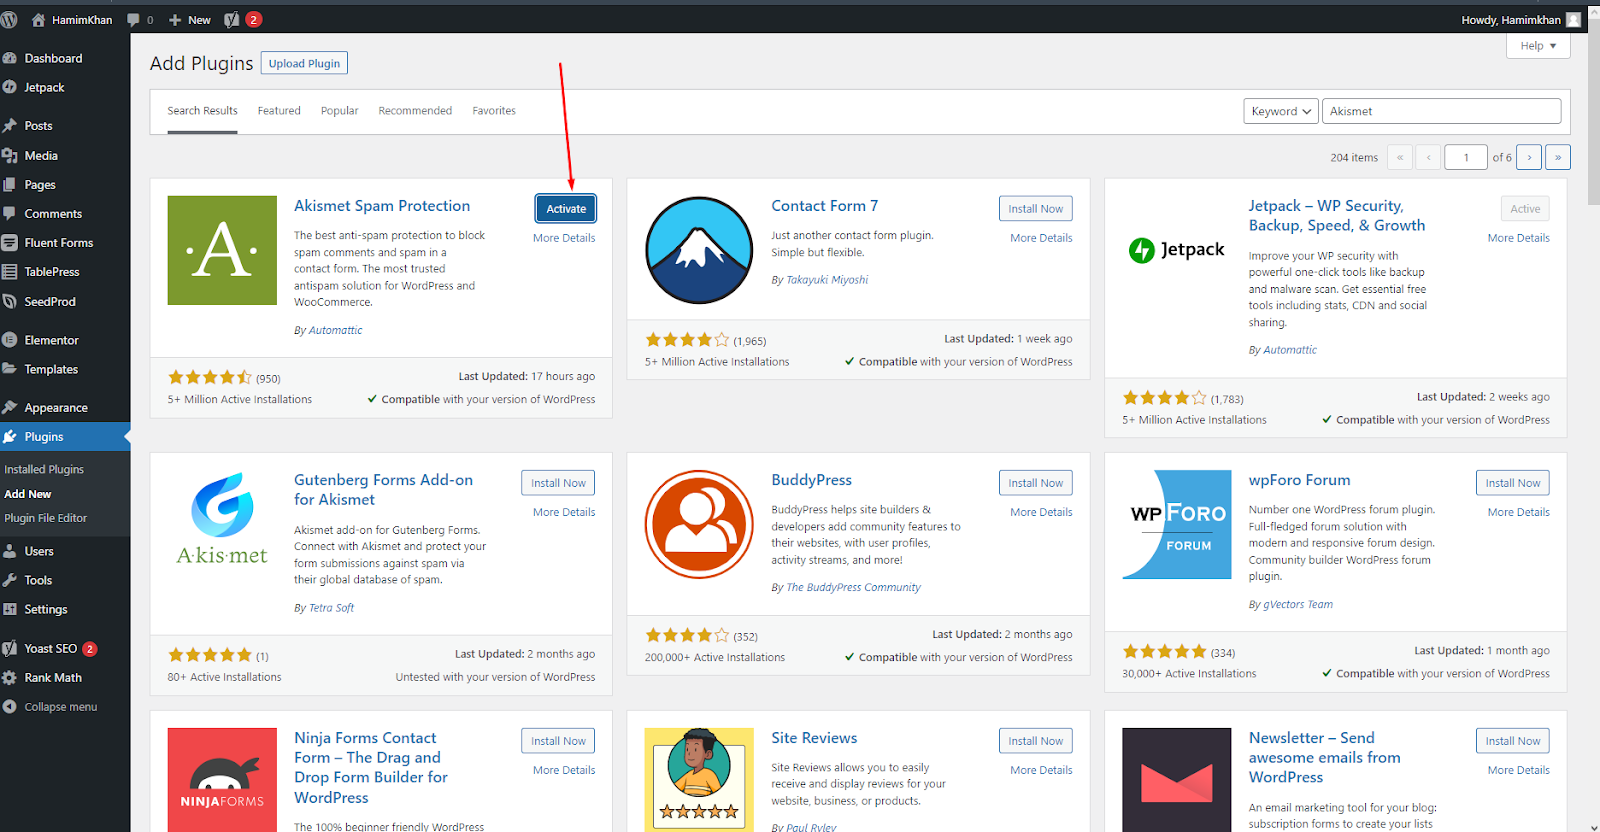Image resolution: width=1600 pixels, height=832 pixels.
Task: Open Yoast notifications icon in admin bar
Action: 232,19
